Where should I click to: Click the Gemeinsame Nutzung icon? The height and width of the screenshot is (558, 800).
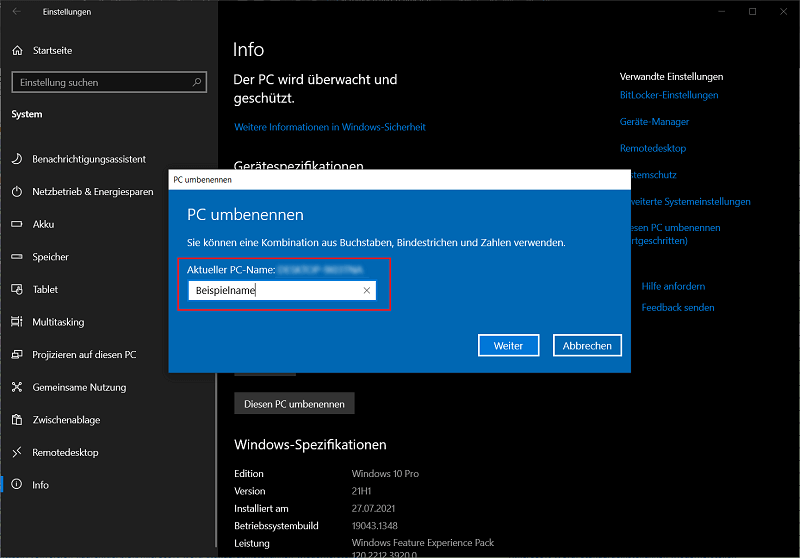(17, 387)
